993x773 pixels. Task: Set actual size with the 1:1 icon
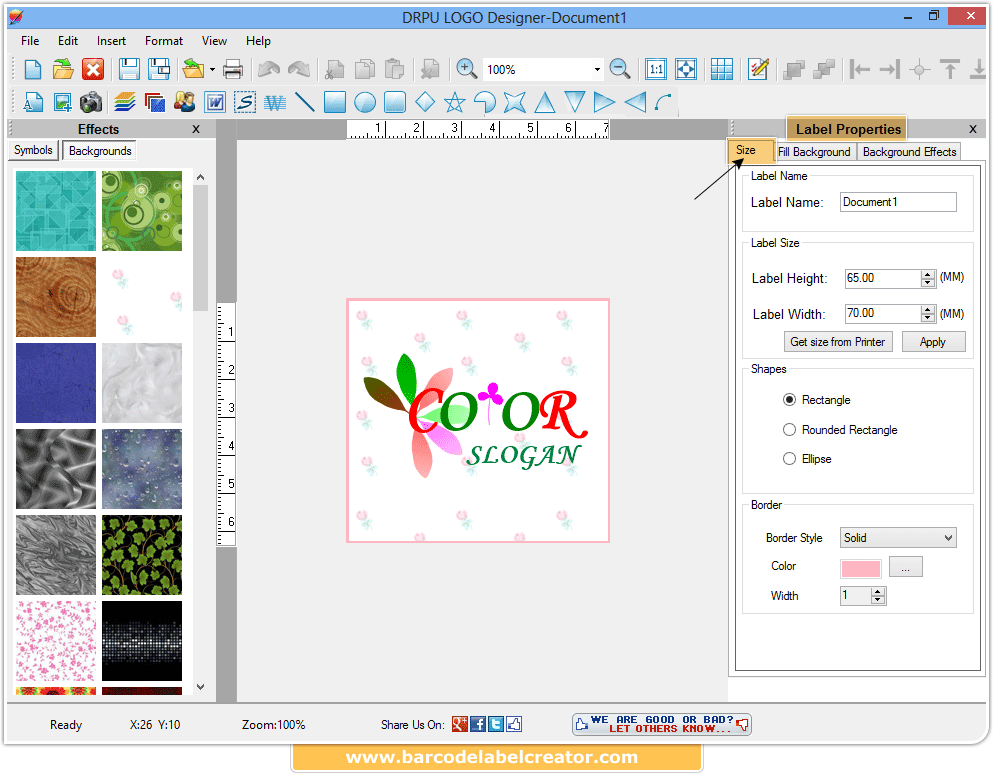click(655, 69)
